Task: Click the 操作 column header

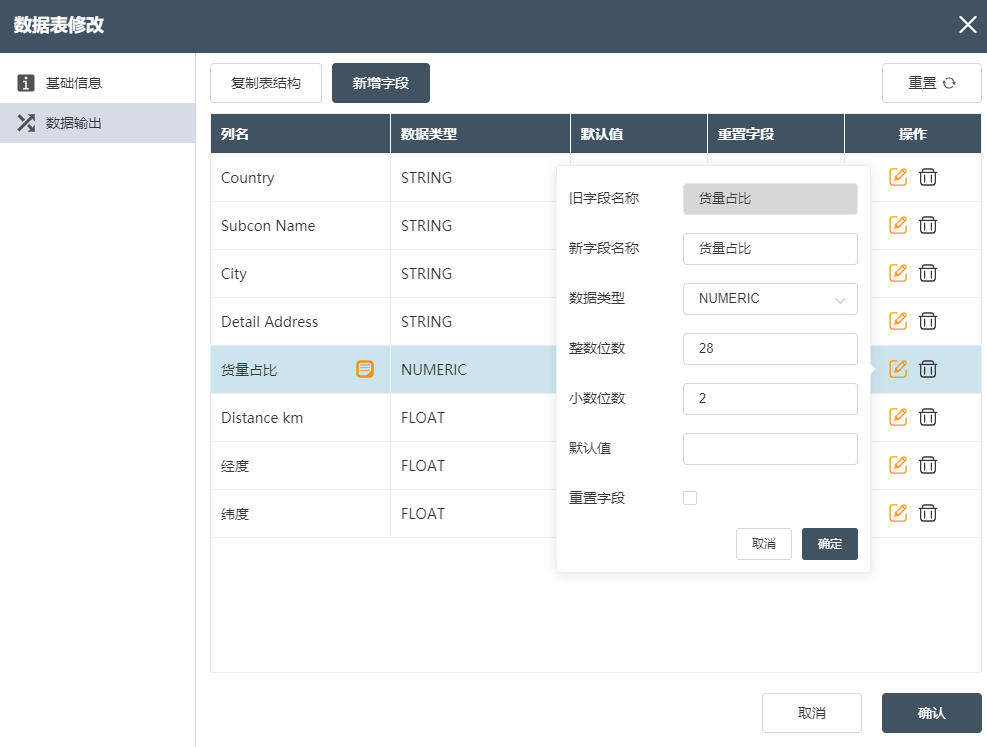Action: click(x=913, y=133)
